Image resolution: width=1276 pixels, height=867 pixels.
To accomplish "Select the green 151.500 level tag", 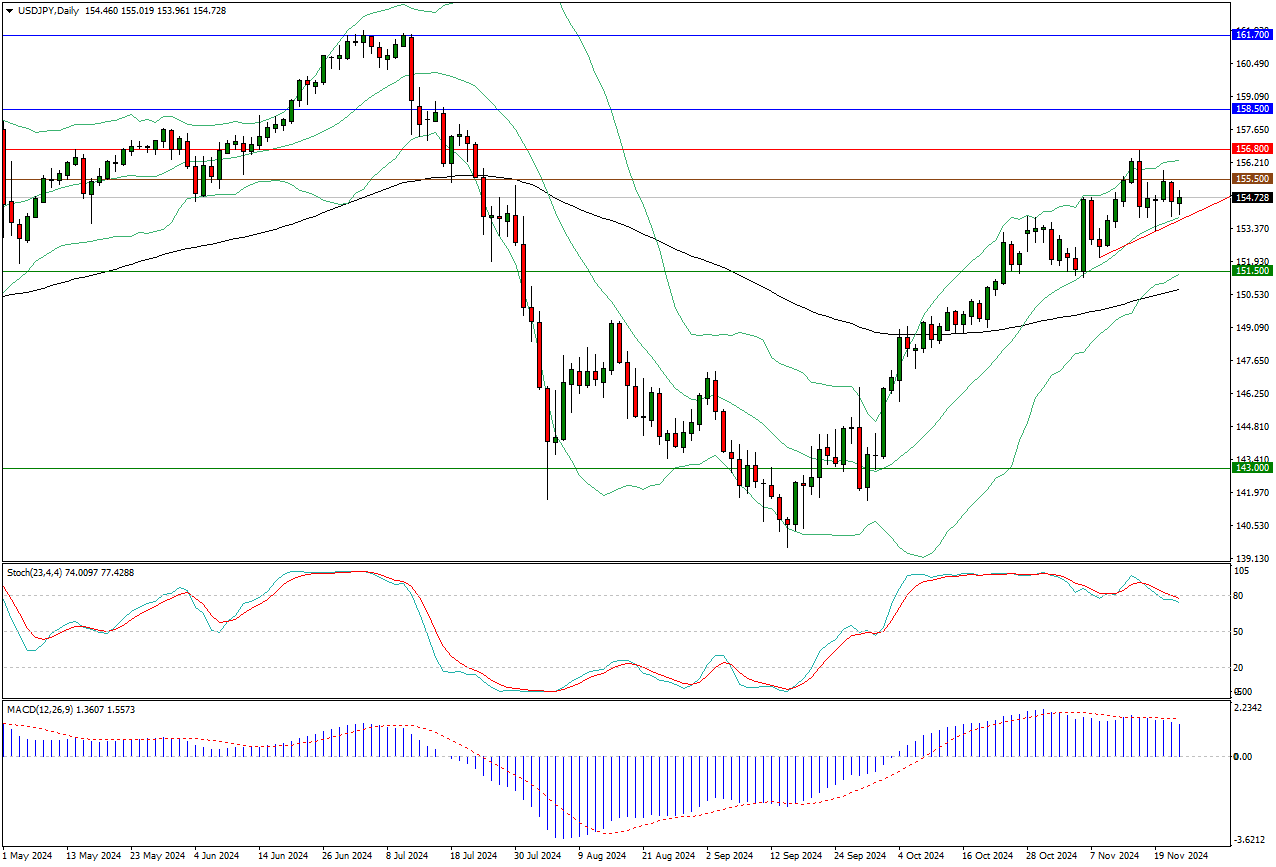I will point(1252,271).
